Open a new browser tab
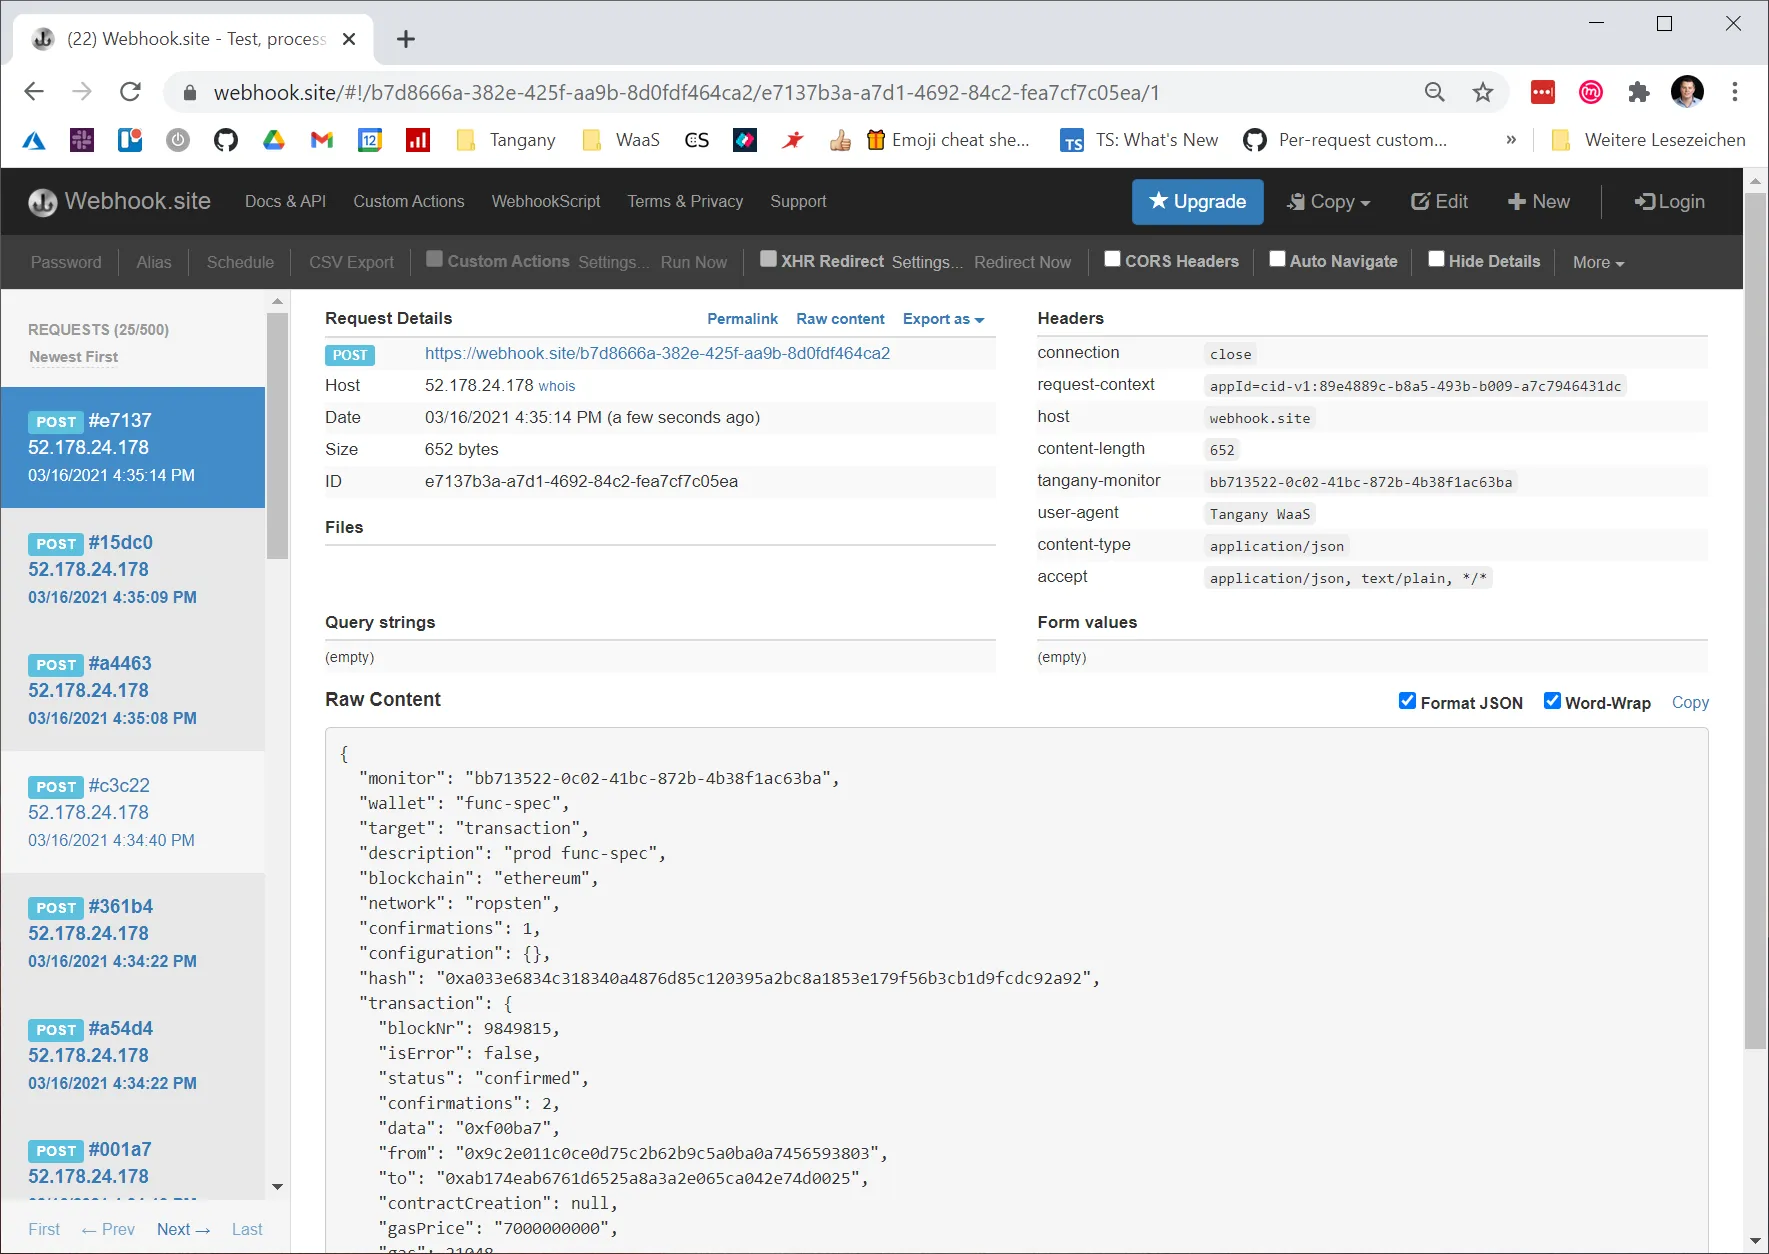 click(x=406, y=39)
